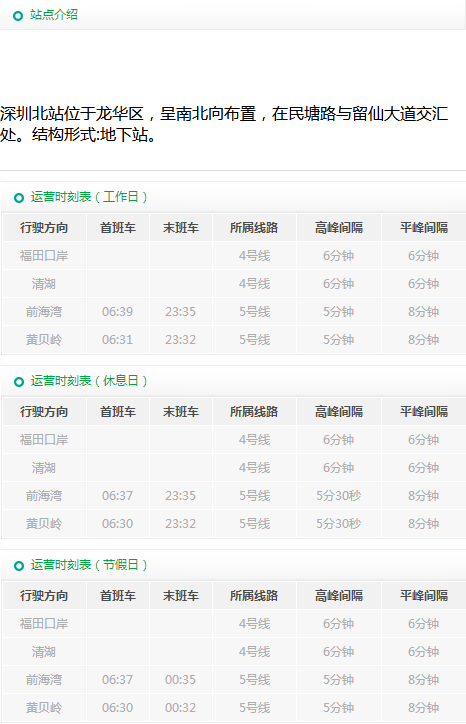Click 平峰间隔 header in the 工作日 table

point(424,228)
